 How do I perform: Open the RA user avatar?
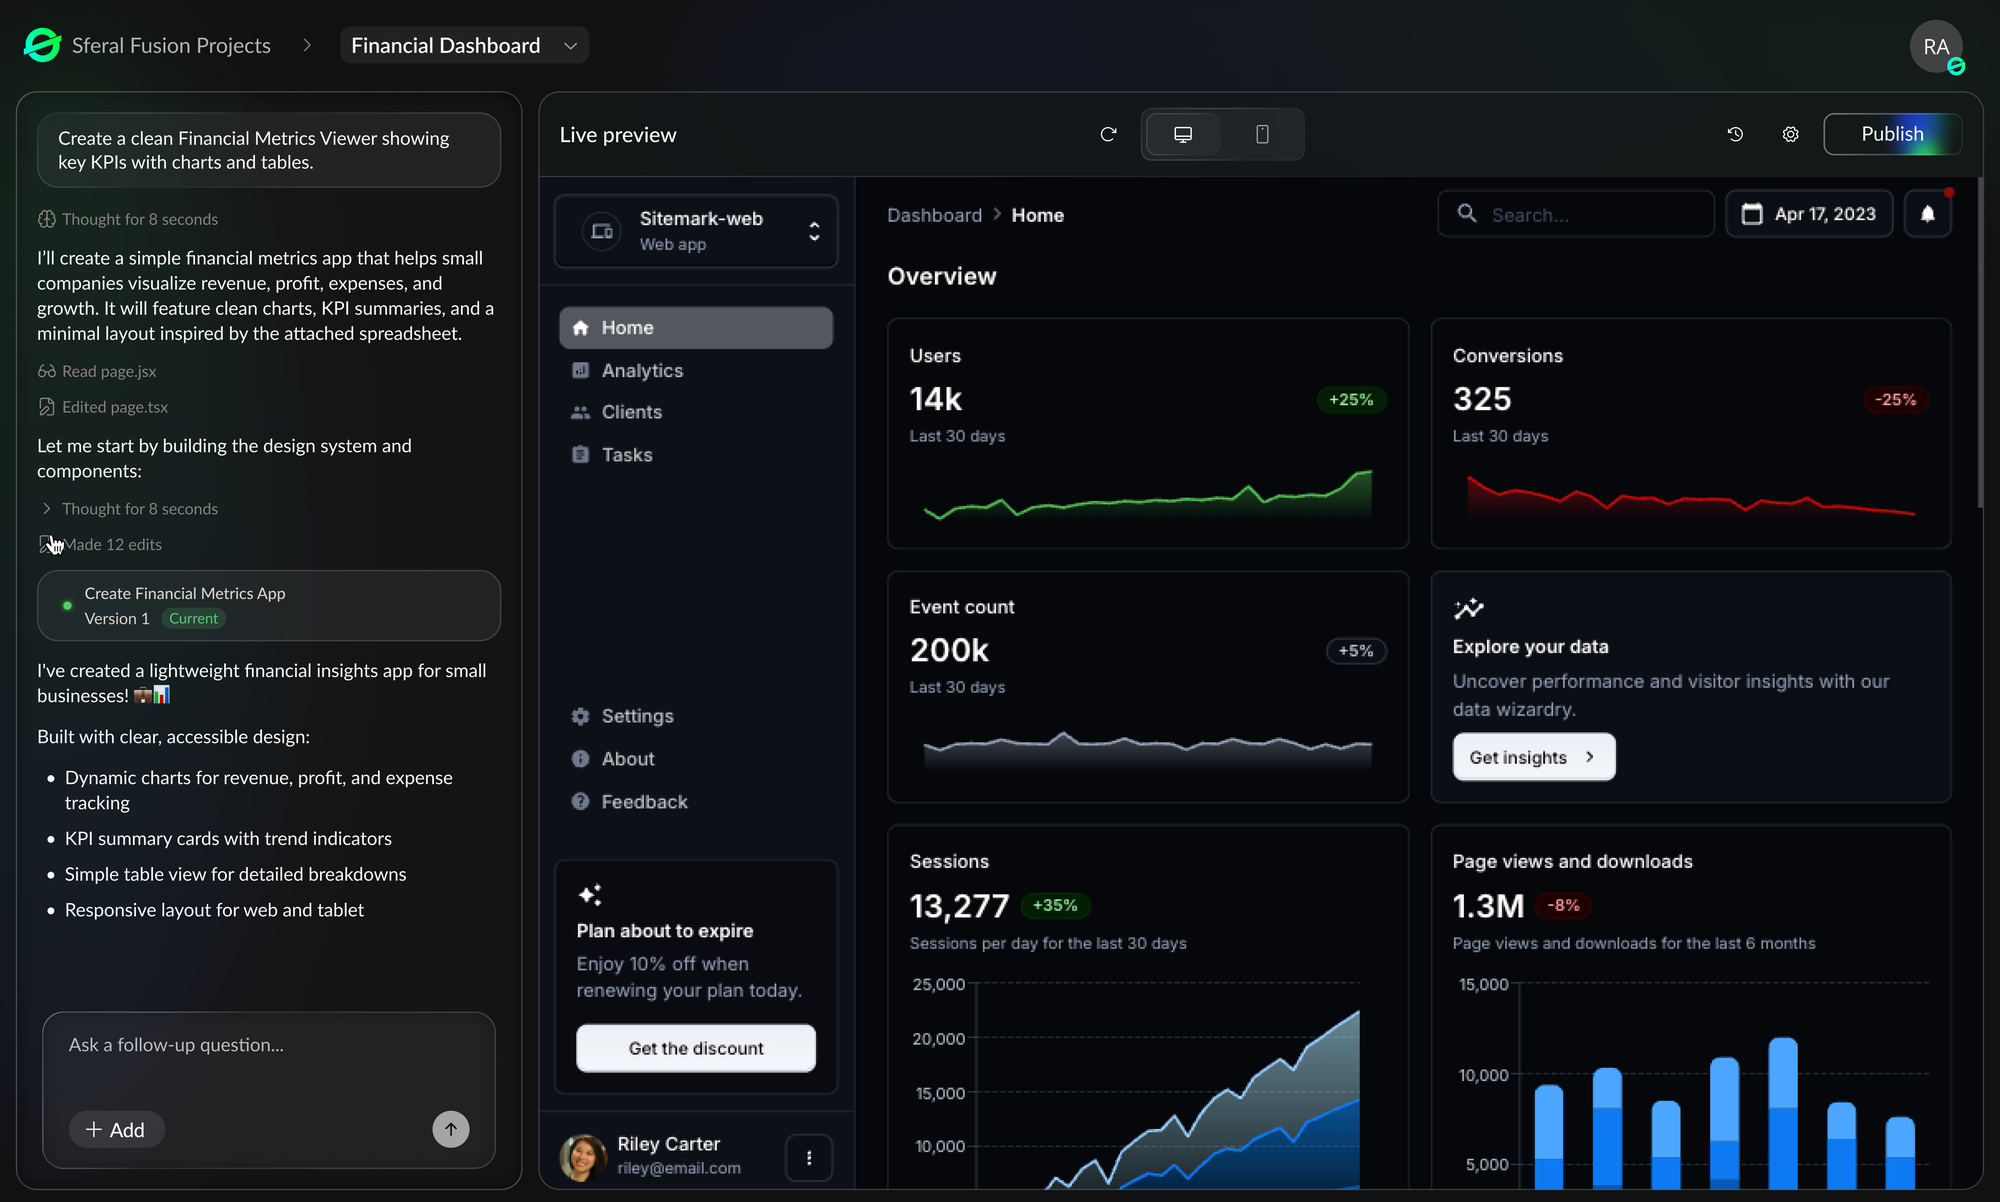(1936, 46)
